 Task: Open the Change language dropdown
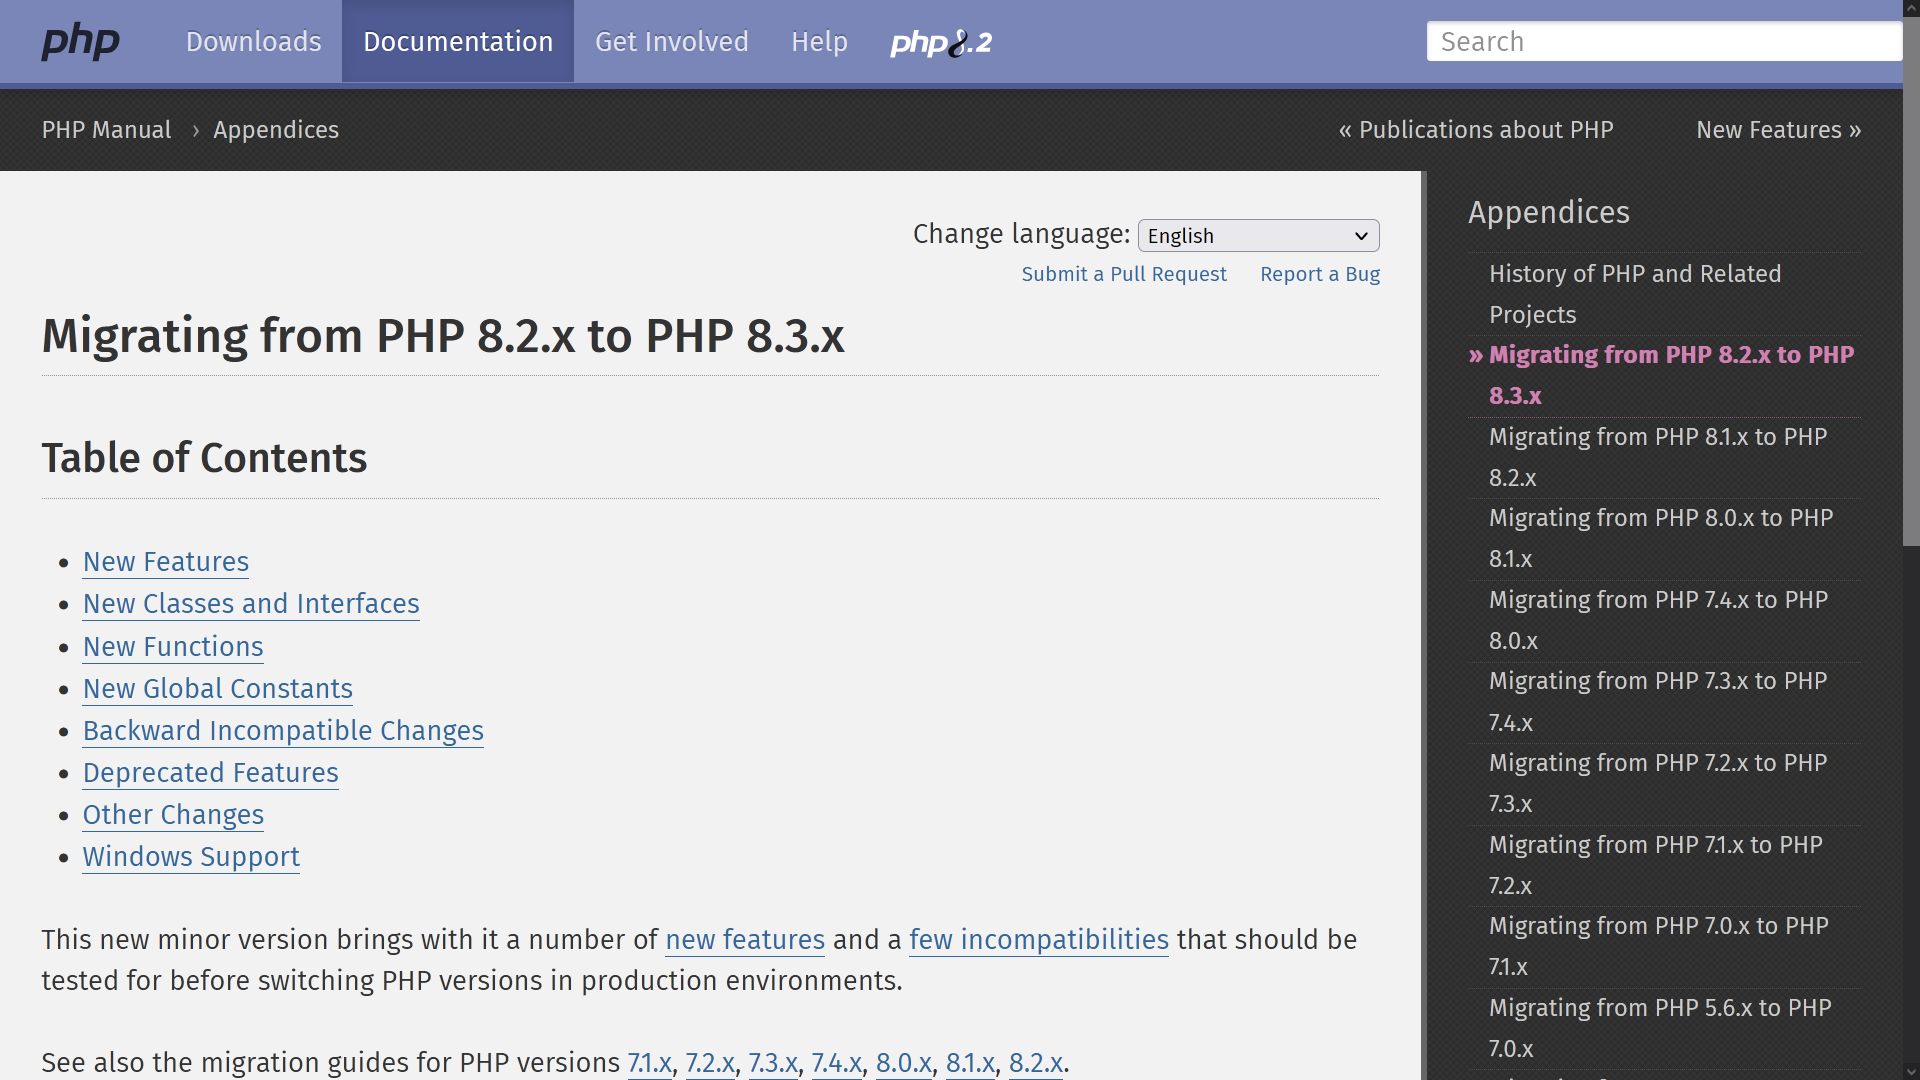click(1258, 236)
